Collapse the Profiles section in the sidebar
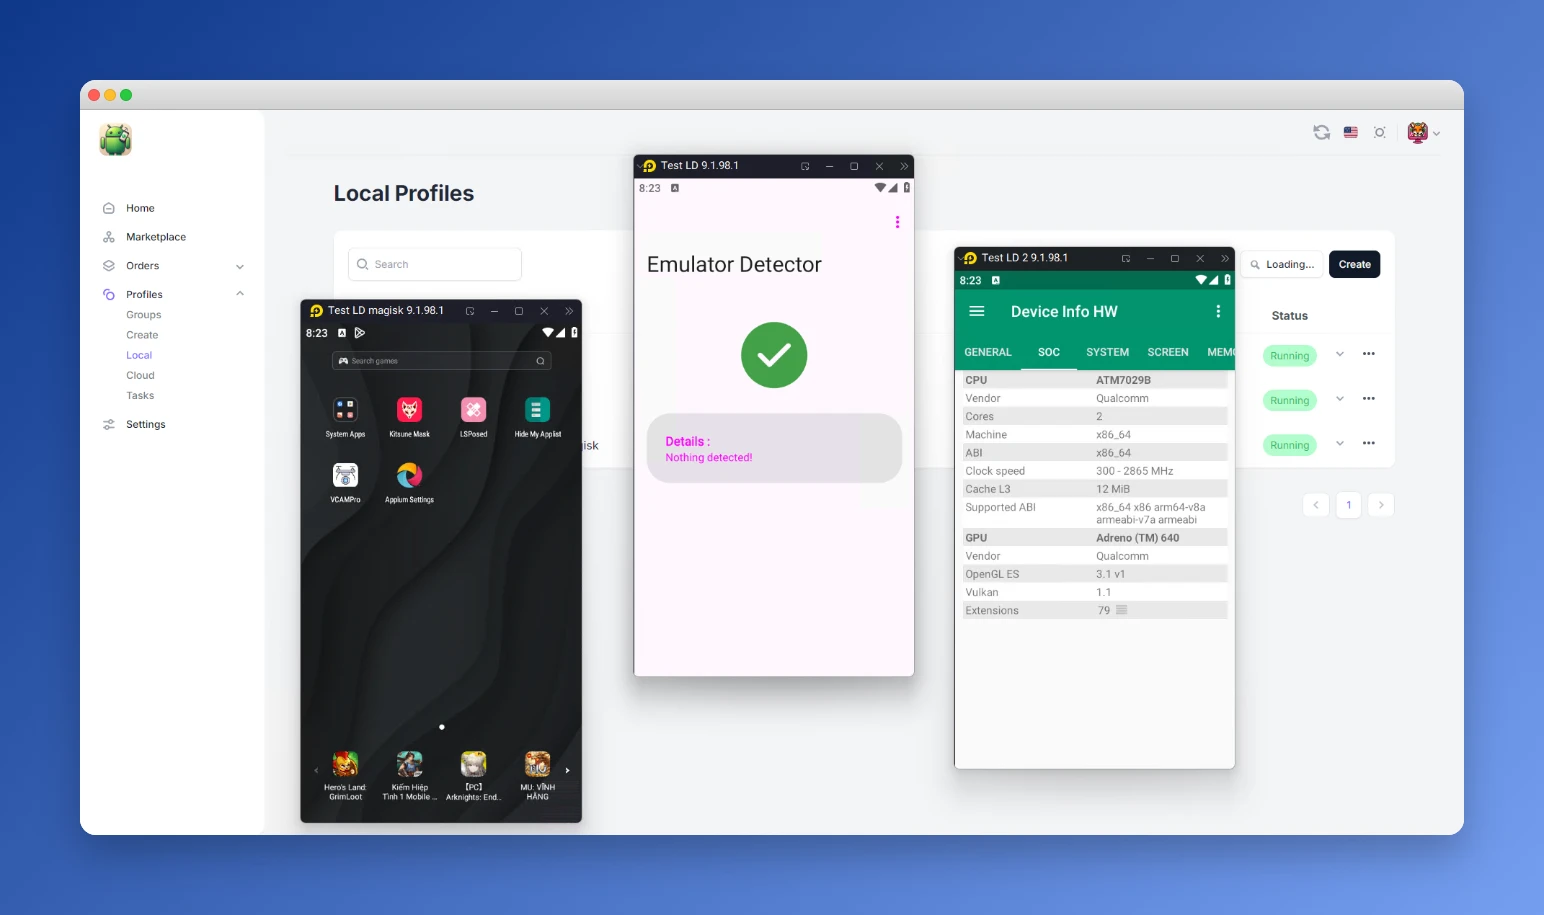 click(x=239, y=293)
